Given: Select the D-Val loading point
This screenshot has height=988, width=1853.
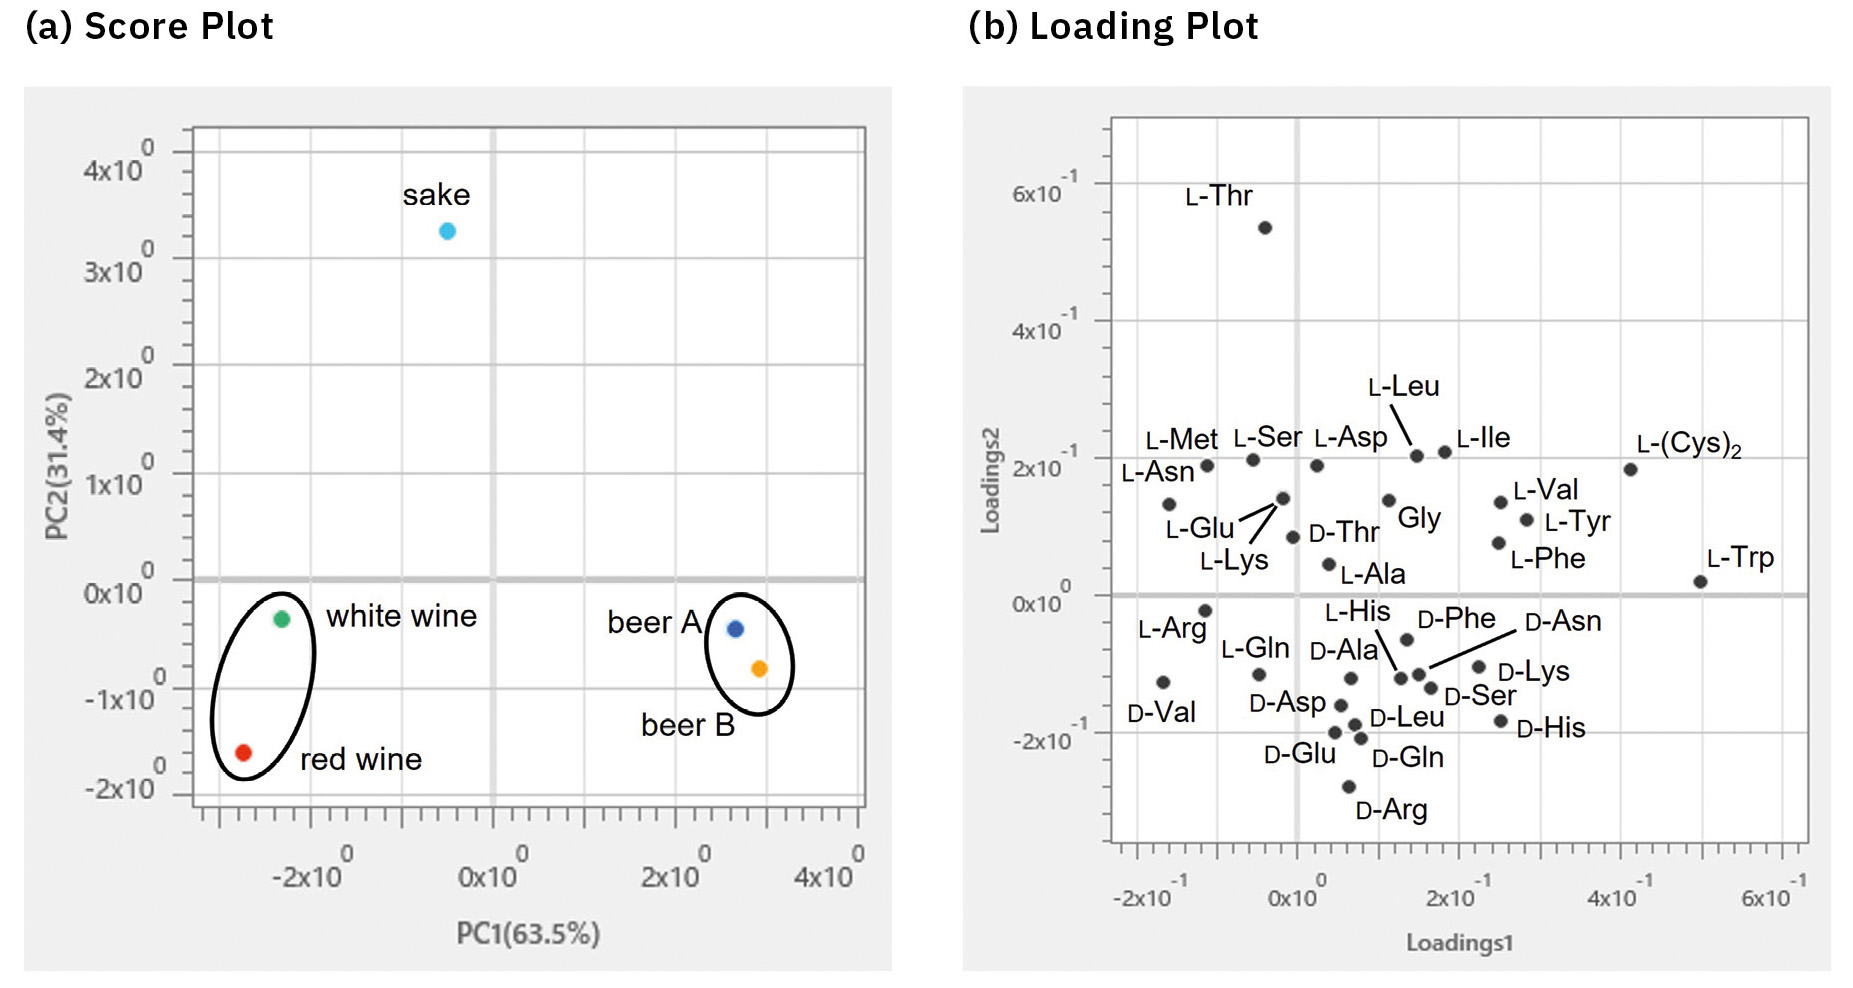Looking at the screenshot, I should coord(1163,683).
